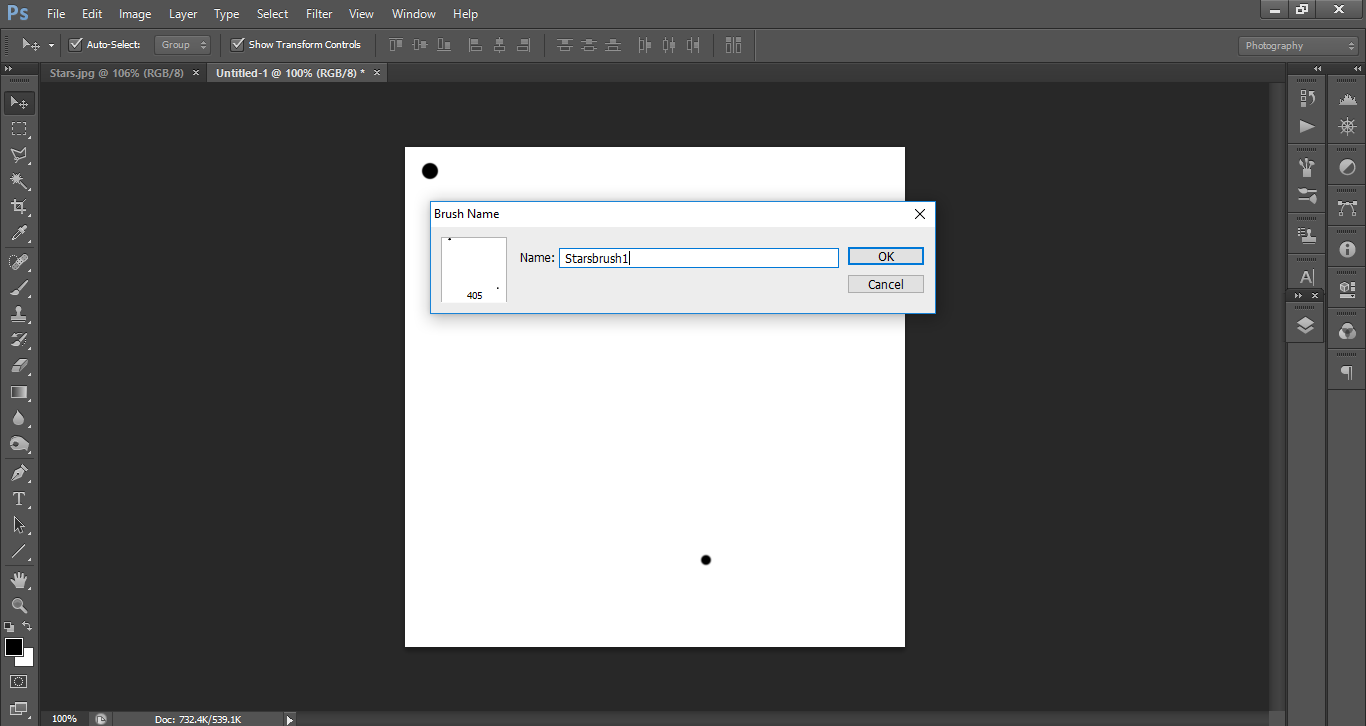
Task: Select the Sponge tool
Action: tap(19, 444)
